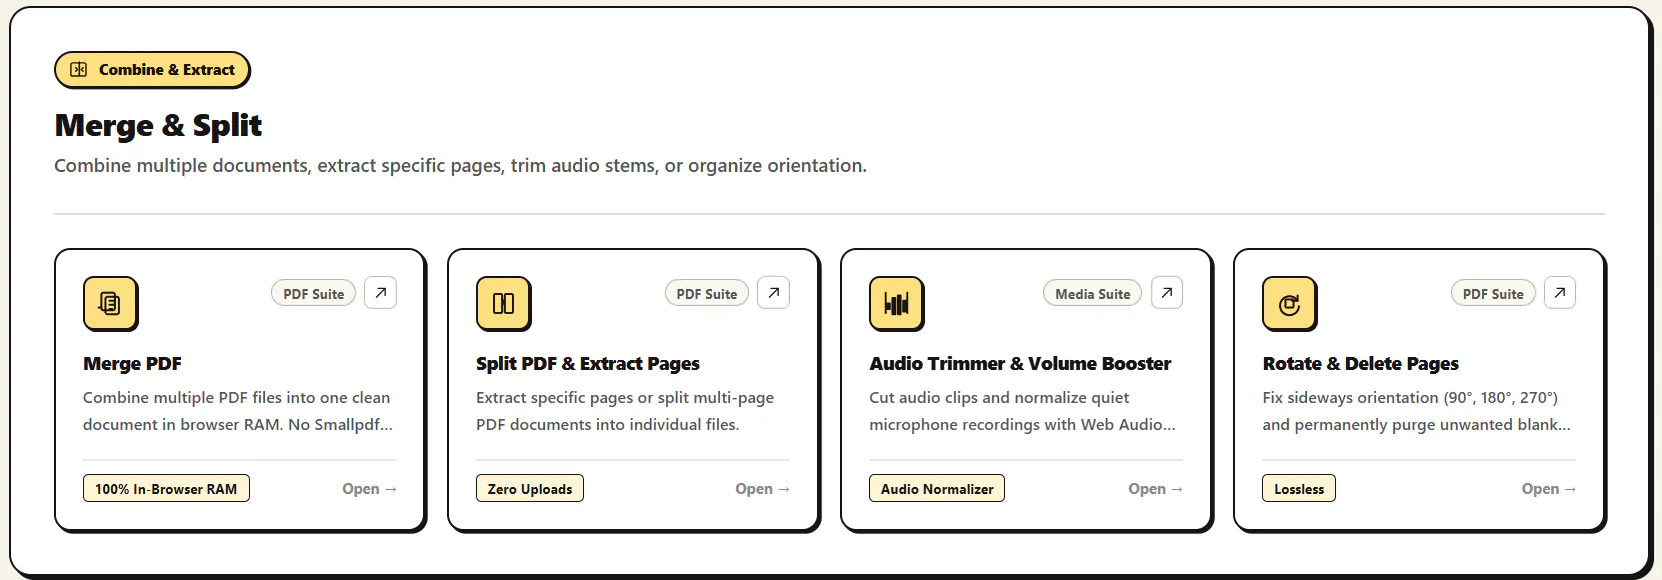Click Open link on Audio Trimmer card
Image resolution: width=1662 pixels, height=580 pixels.
pos(1155,489)
